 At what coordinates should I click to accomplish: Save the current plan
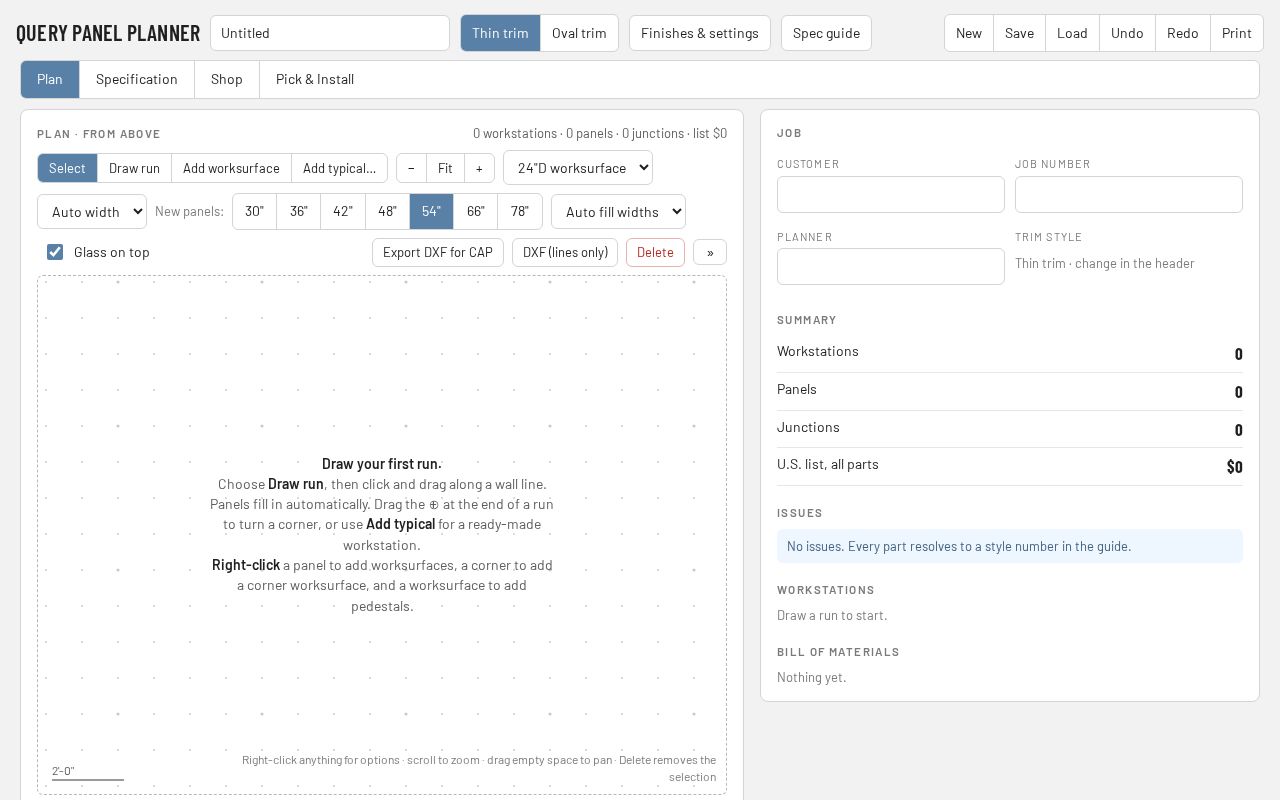[x=1019, y=33]
